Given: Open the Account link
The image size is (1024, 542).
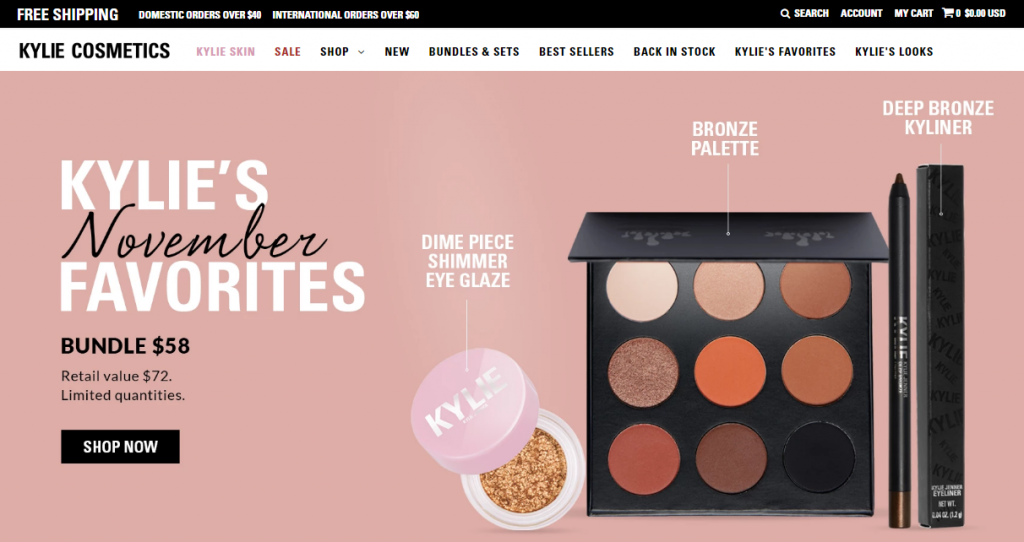Looking at the screenshot, I should pos(861,13).
